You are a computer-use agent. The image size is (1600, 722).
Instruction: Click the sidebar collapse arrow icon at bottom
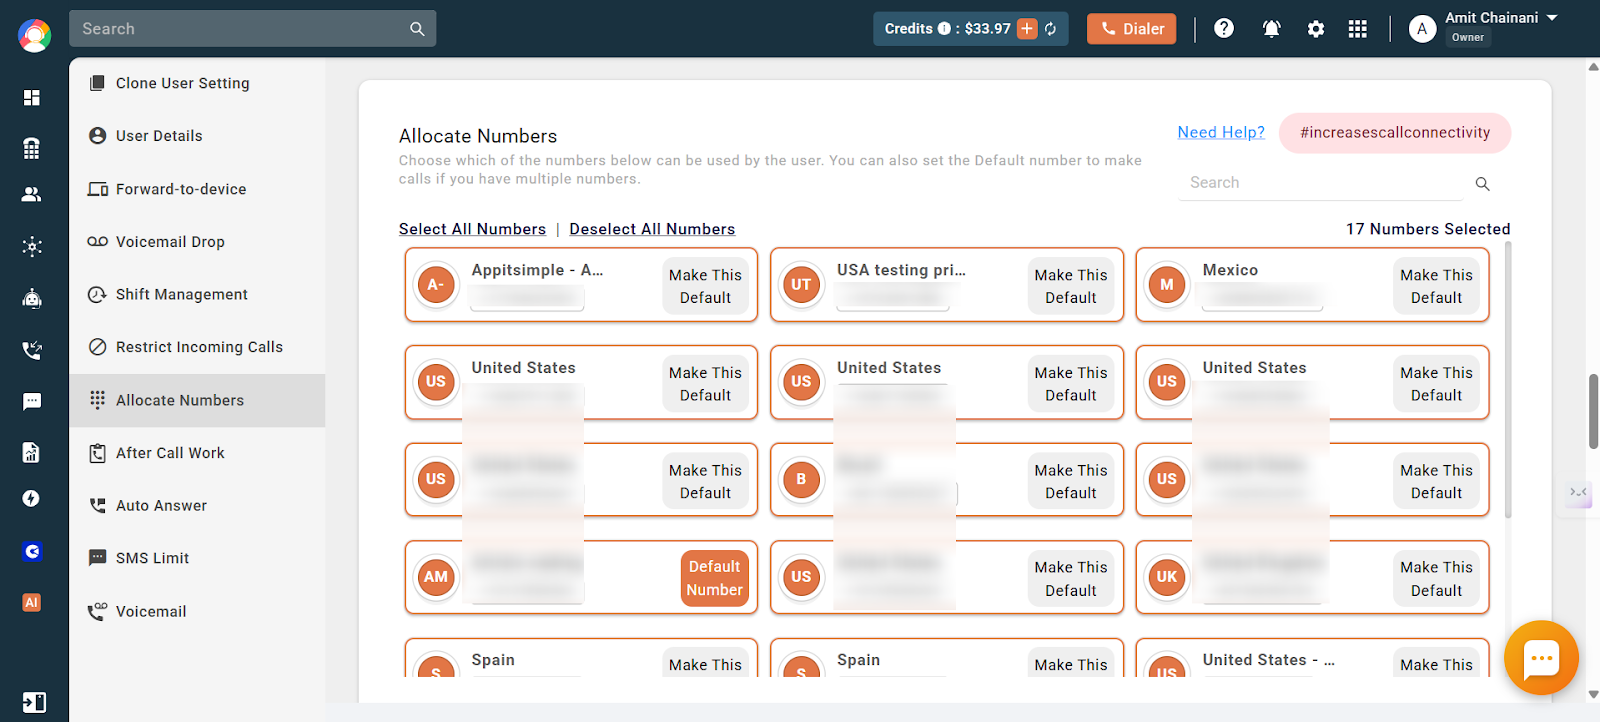tap(34, 702)
